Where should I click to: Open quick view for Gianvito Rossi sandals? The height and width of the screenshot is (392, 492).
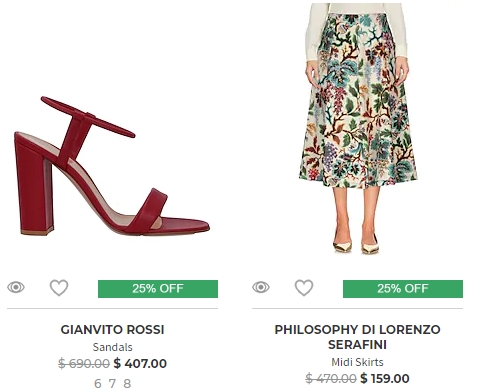pos(16,287)
